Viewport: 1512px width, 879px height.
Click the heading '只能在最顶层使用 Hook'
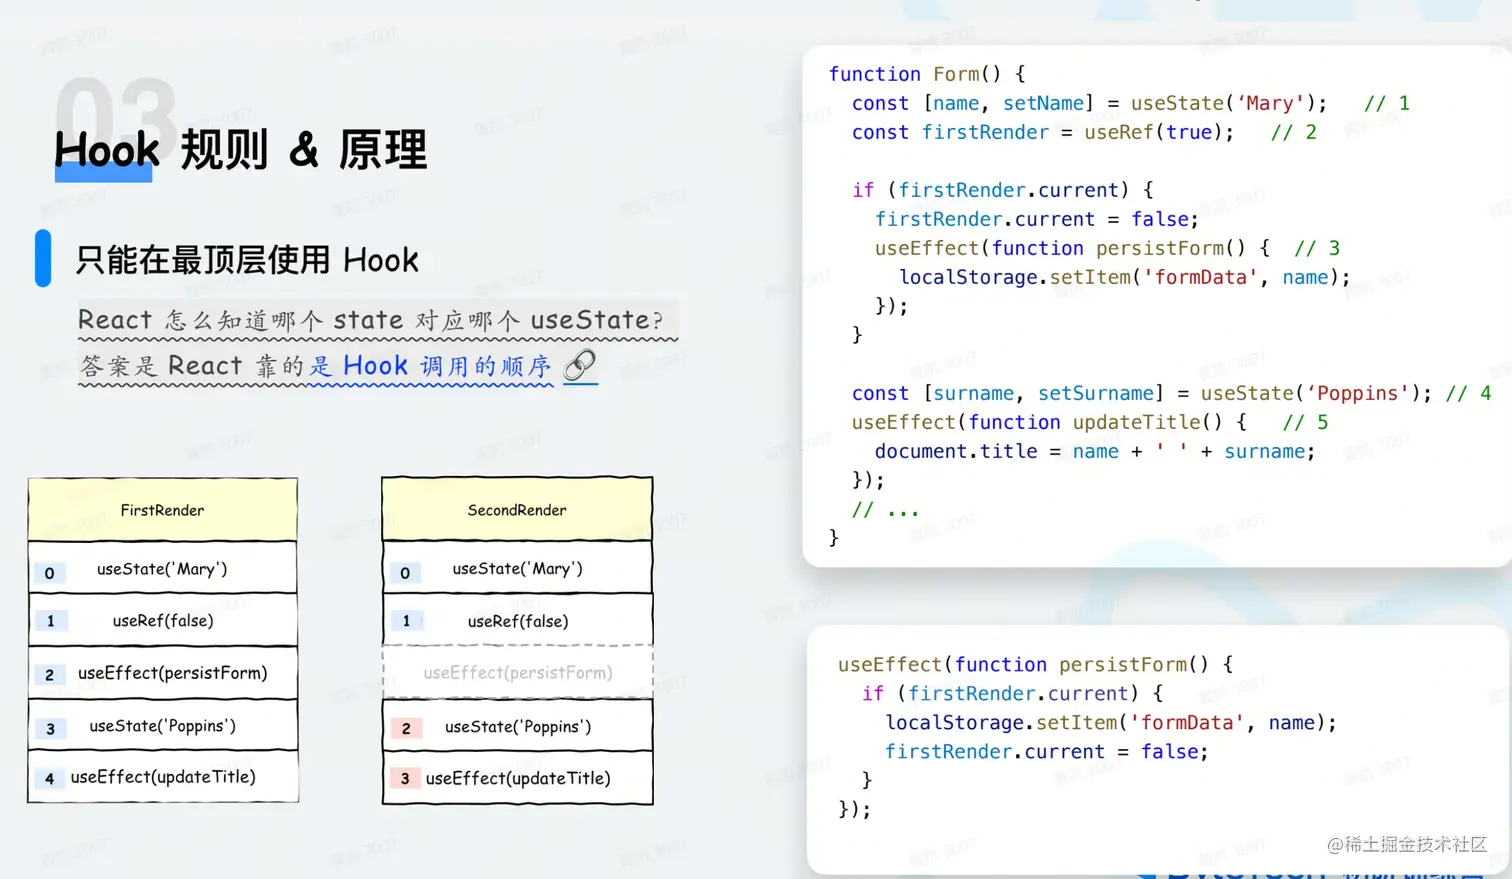(x=247, y=260)
